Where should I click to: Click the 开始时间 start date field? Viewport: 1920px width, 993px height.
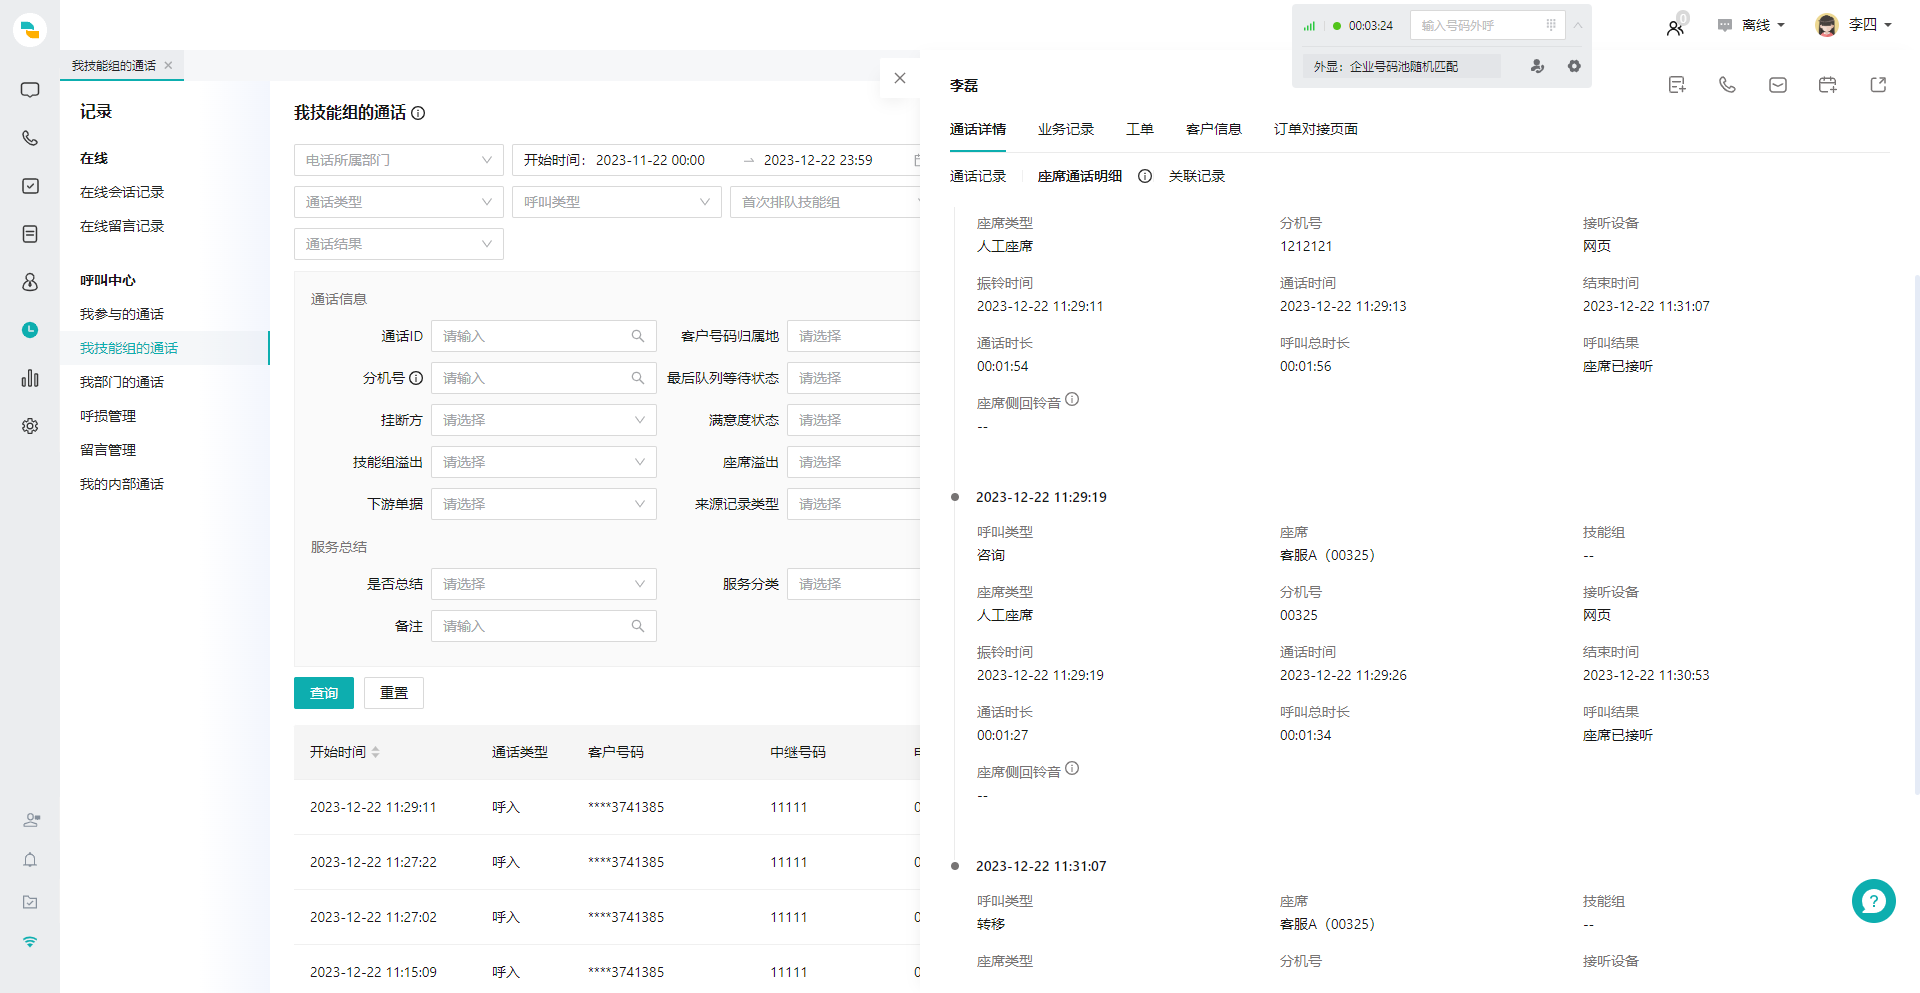650,160
